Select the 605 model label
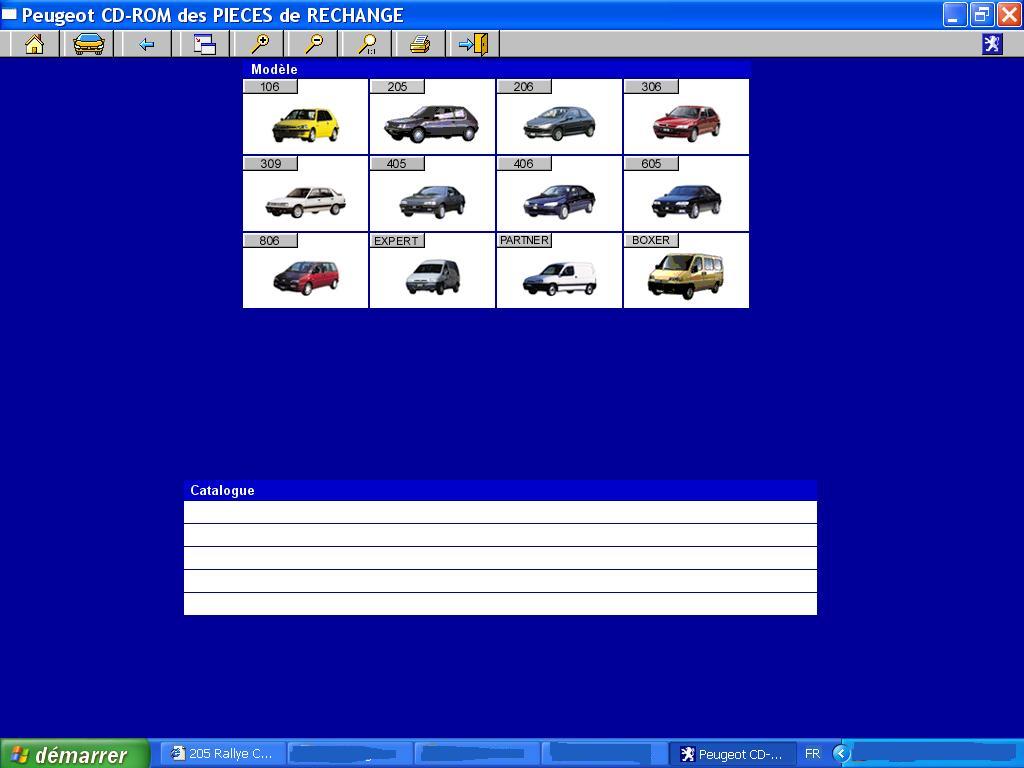The image size is (1024, 768). [x=651, y=163]
